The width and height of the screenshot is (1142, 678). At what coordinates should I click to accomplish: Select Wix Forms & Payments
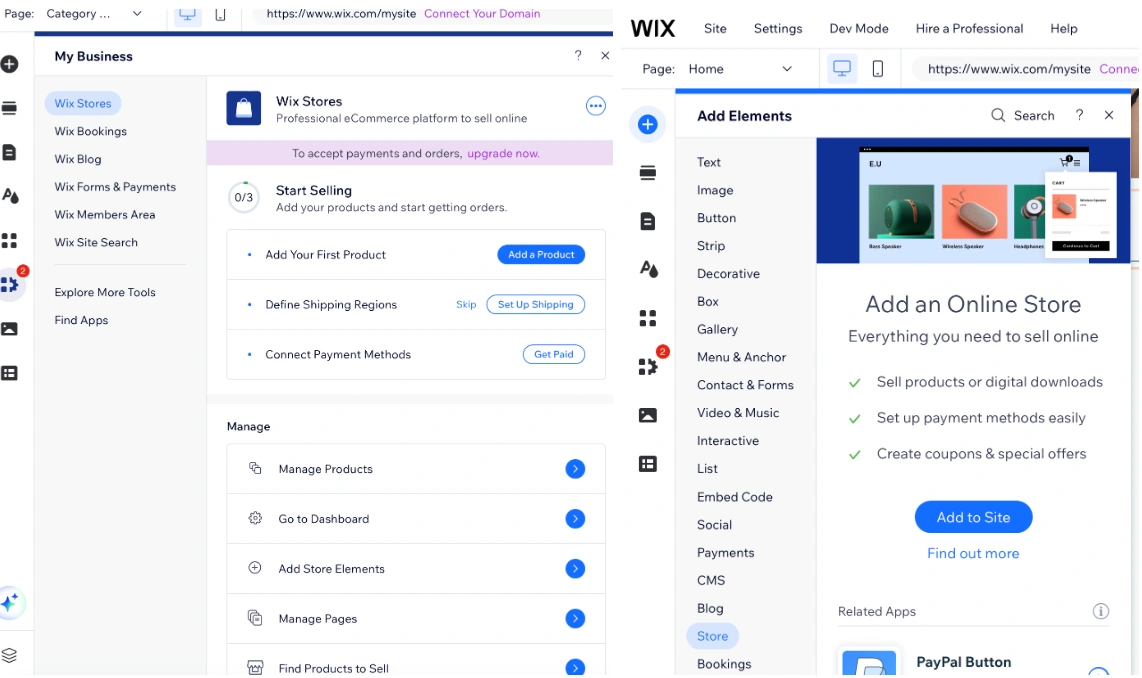[115, 186]
